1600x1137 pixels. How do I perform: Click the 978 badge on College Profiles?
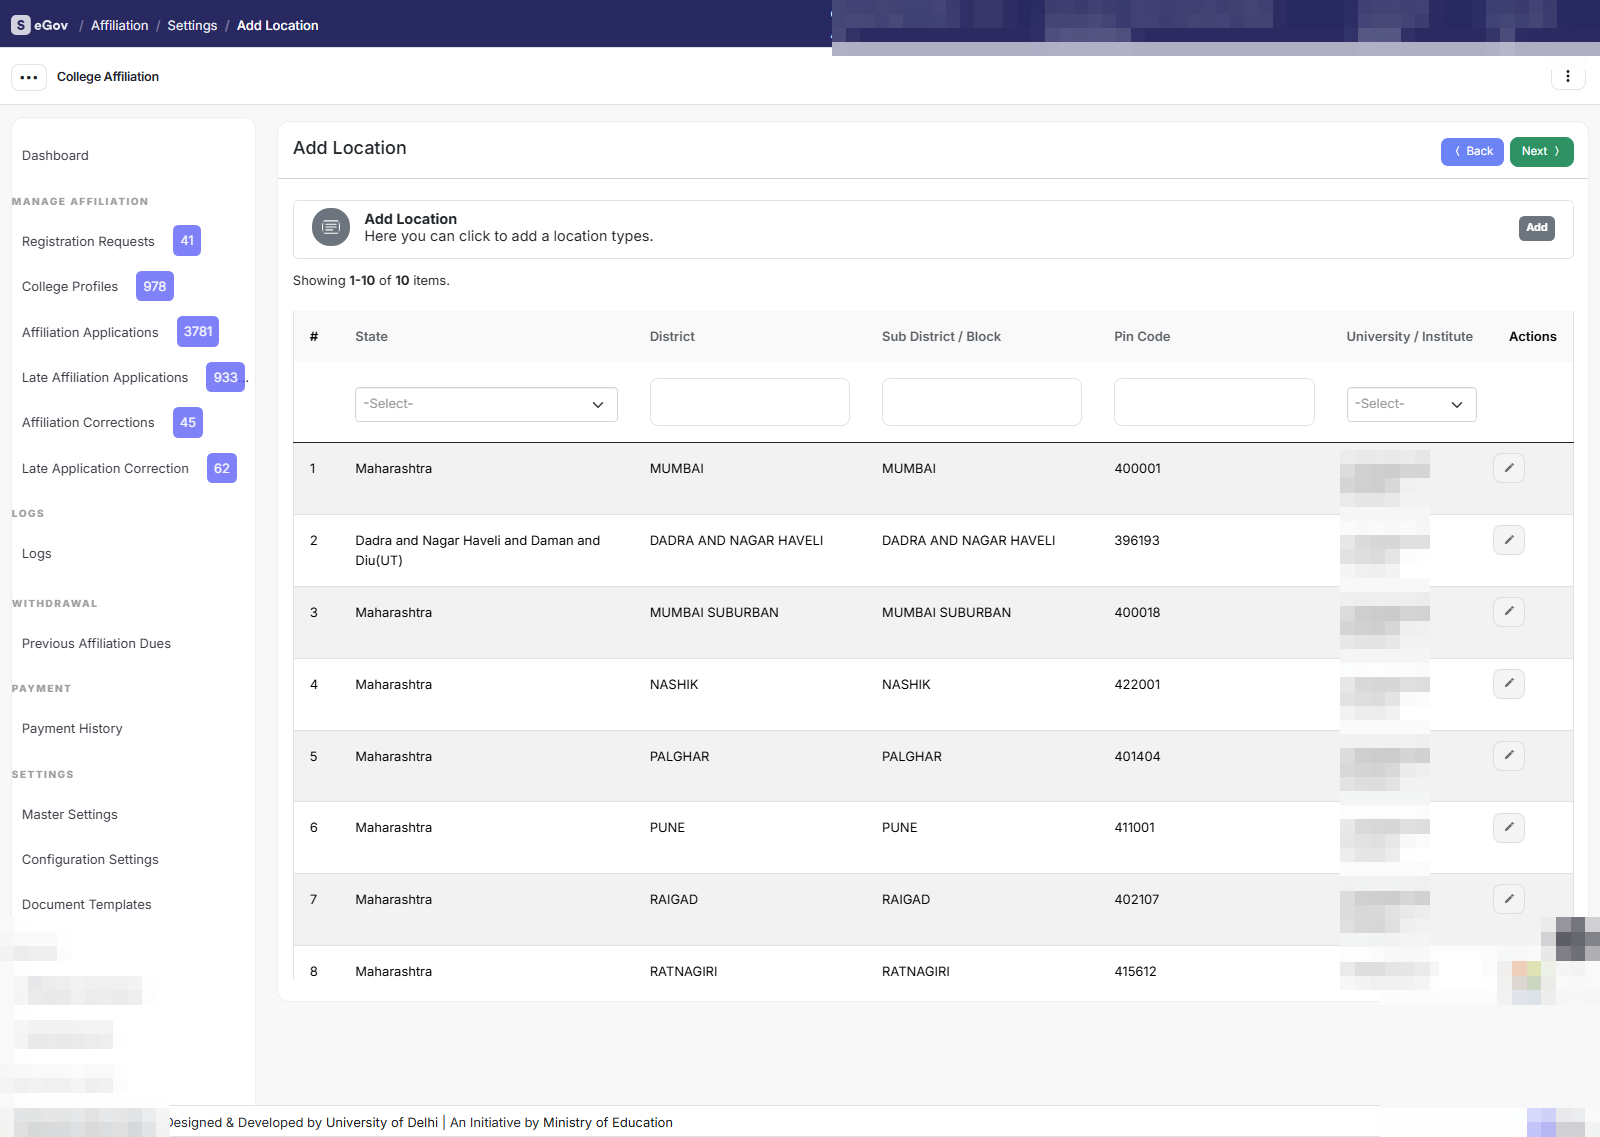tap(155, 286)
